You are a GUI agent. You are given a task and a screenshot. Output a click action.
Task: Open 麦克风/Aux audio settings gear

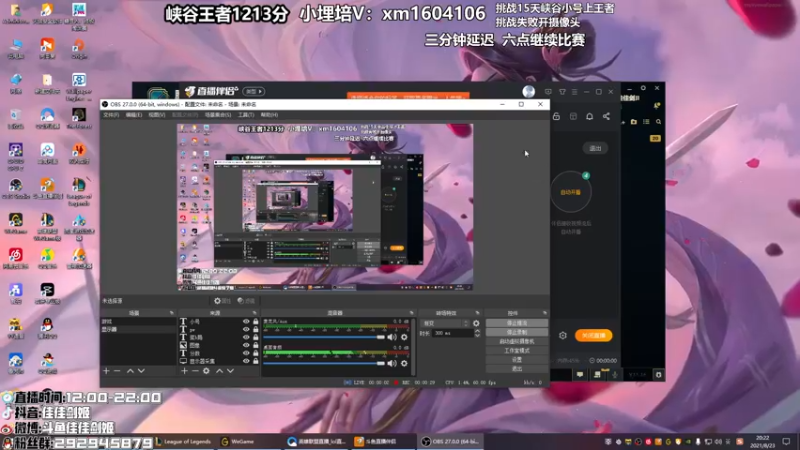point(404,337)
